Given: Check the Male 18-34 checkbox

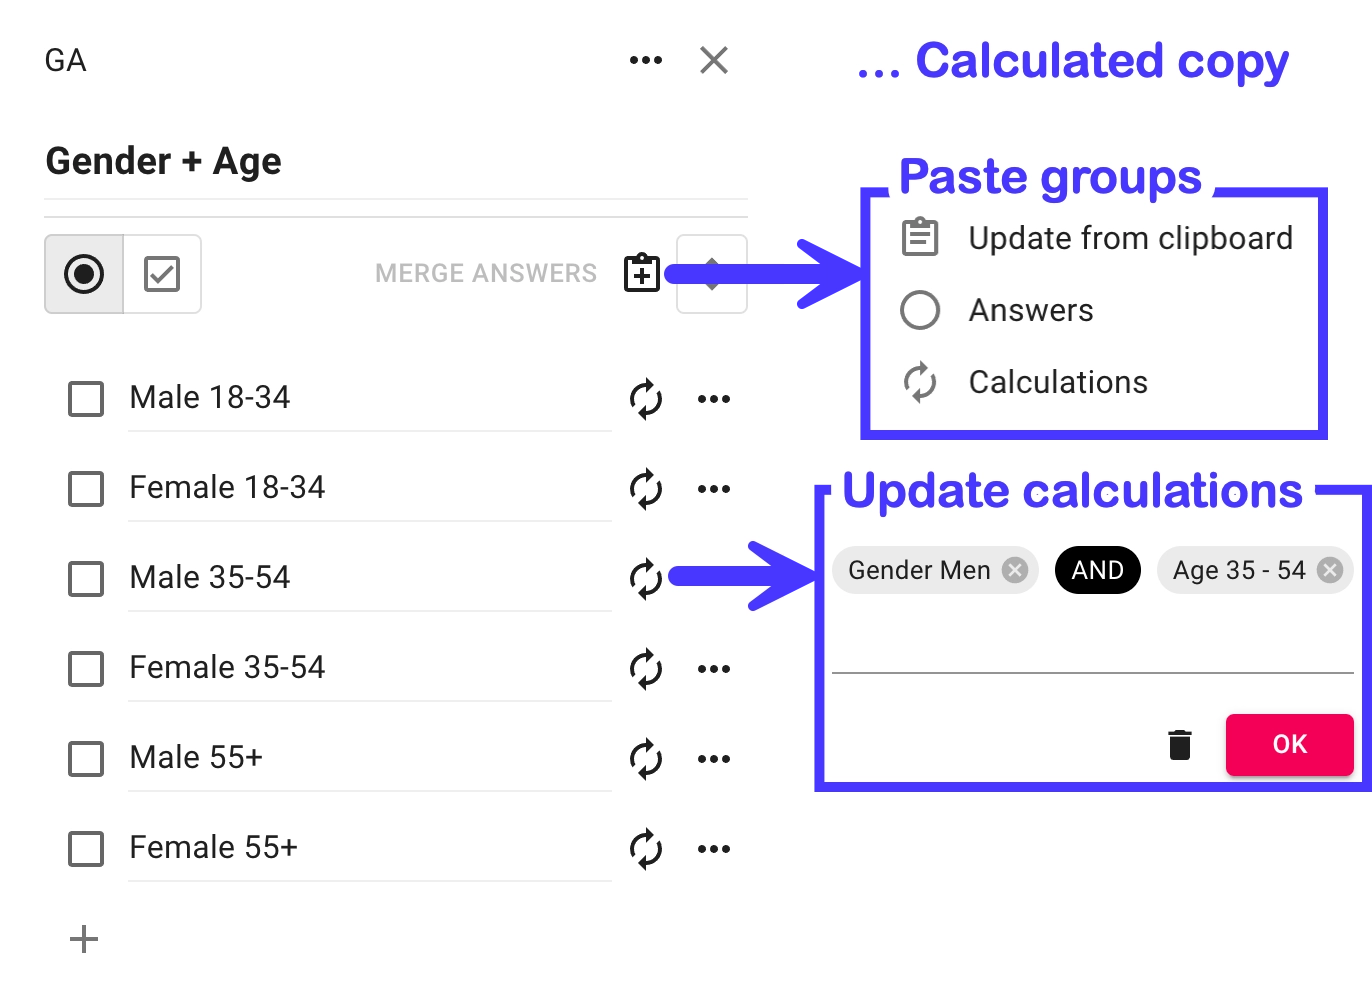Looking at the screenshot, I should pyautogui.click(x=86, y=398).
